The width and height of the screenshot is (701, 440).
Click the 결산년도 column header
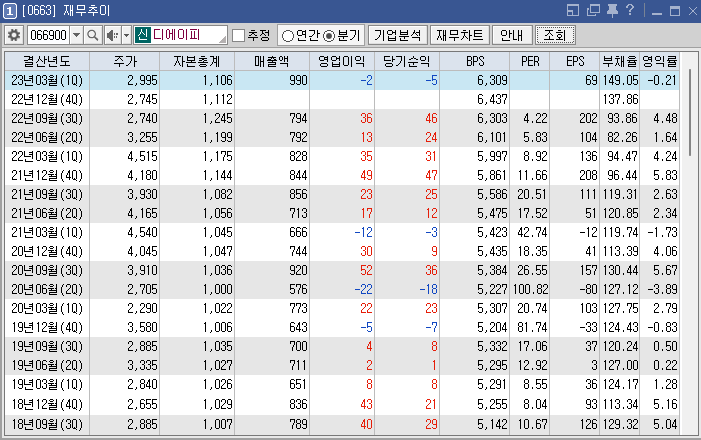coord(47,61)
